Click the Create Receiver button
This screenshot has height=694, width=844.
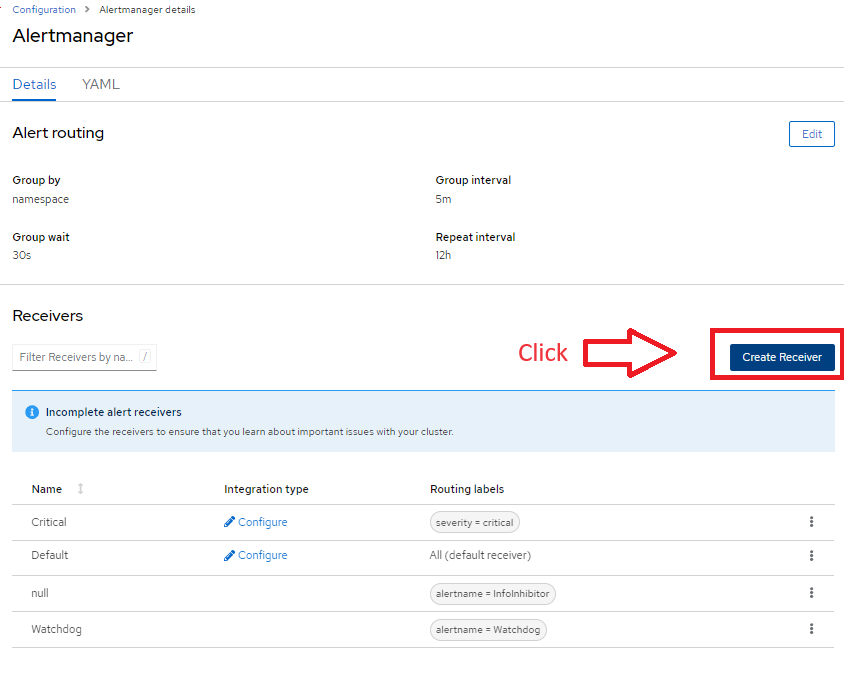click(781, 357)
